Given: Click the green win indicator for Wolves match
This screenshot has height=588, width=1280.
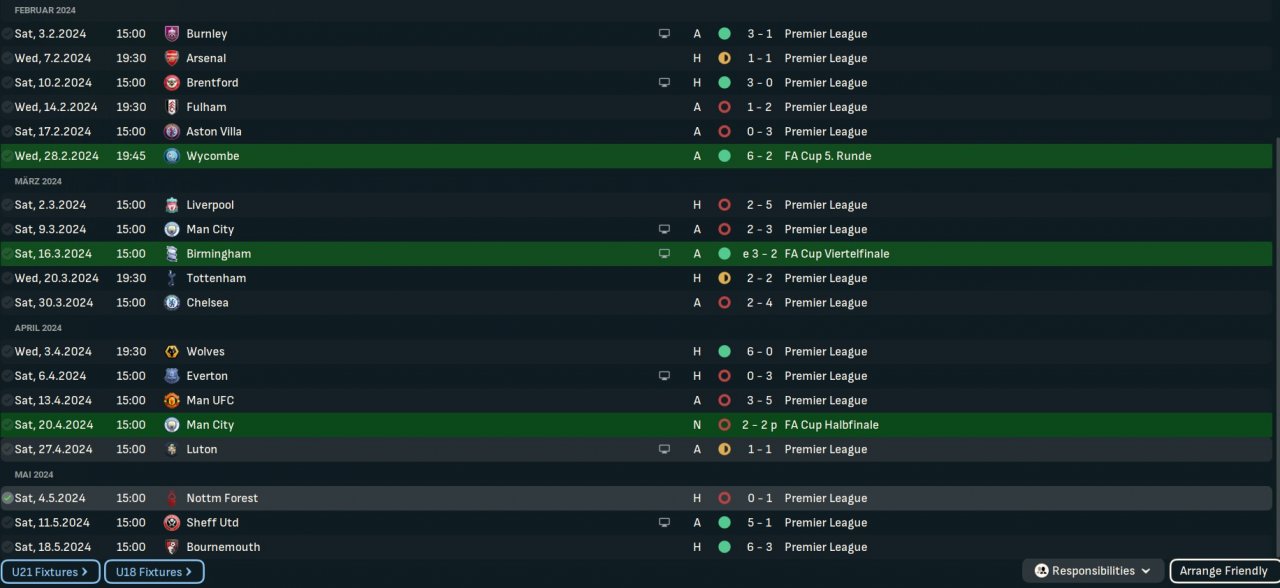Looking at the screenshot, I should (724, 352).
